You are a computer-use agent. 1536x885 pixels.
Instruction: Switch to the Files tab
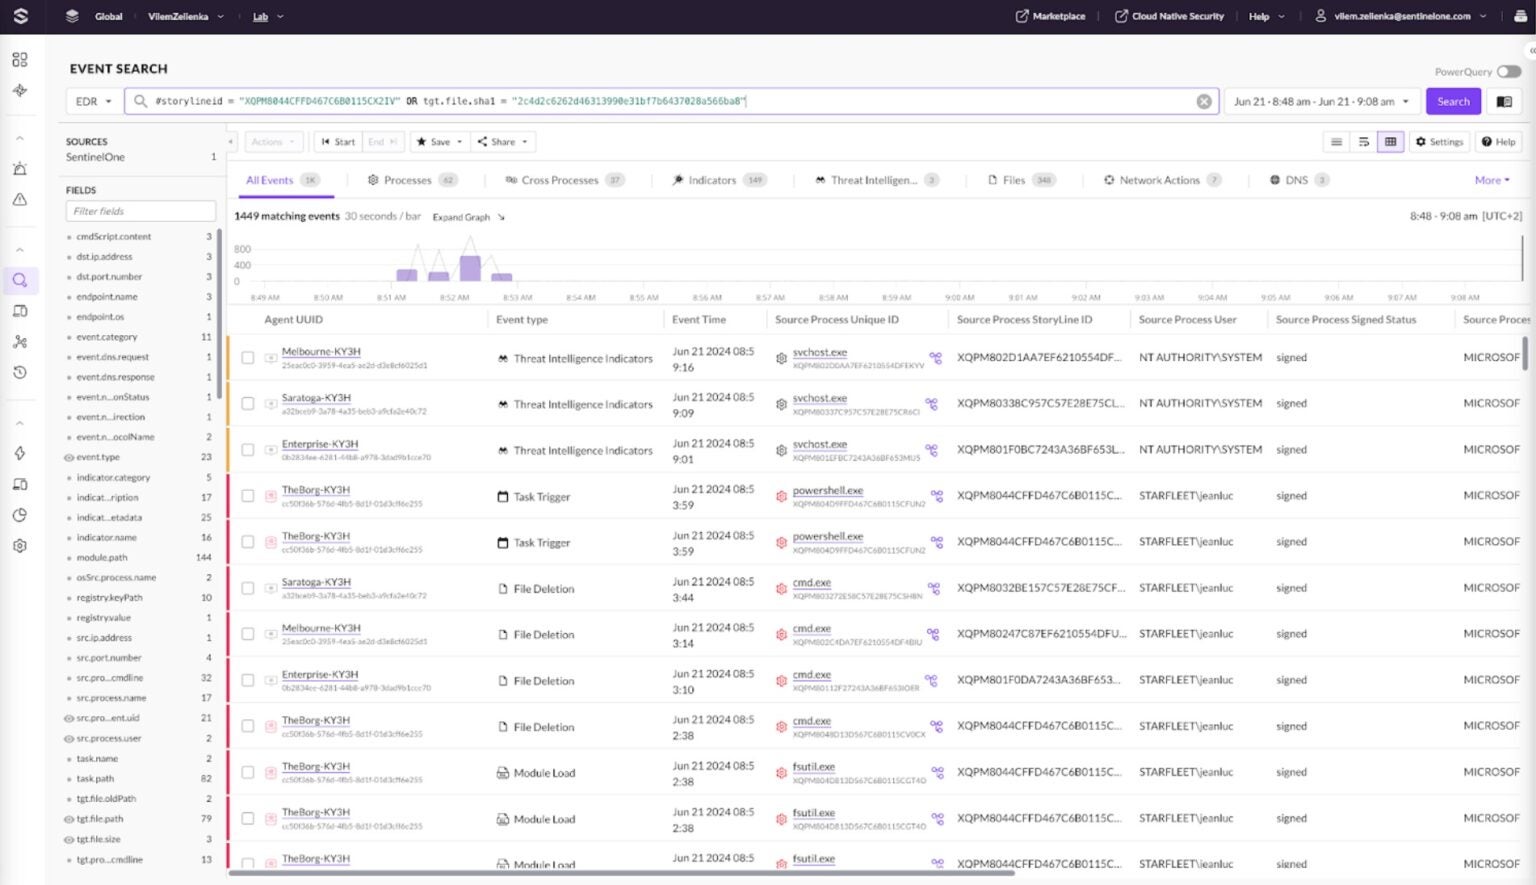(x=1021, y=180)
